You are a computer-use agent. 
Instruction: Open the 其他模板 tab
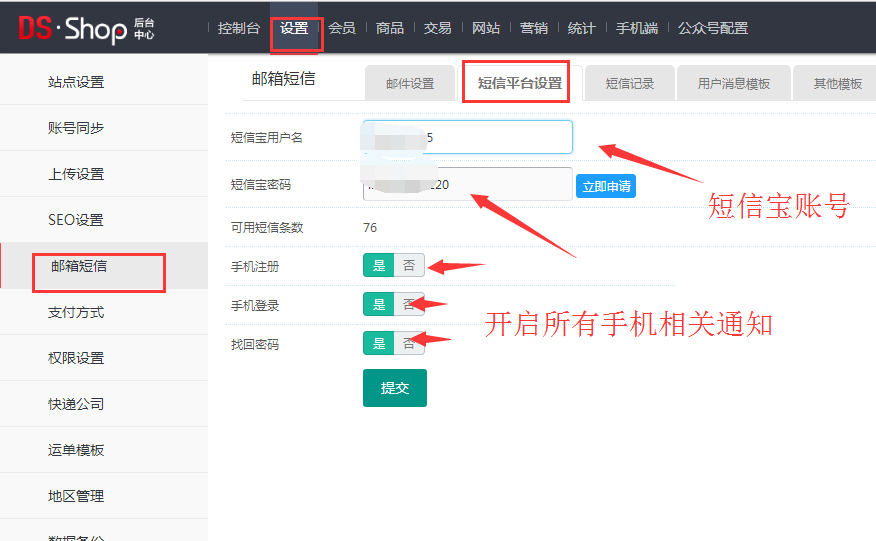(837, 84)
